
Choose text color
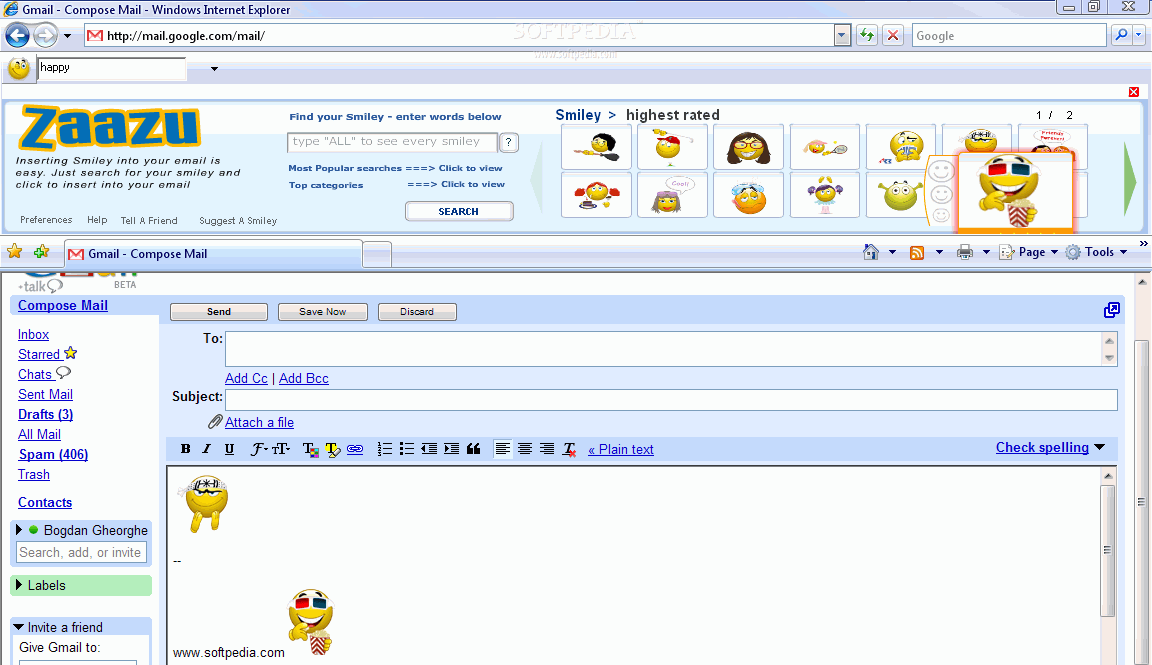(x=311, y=450)
